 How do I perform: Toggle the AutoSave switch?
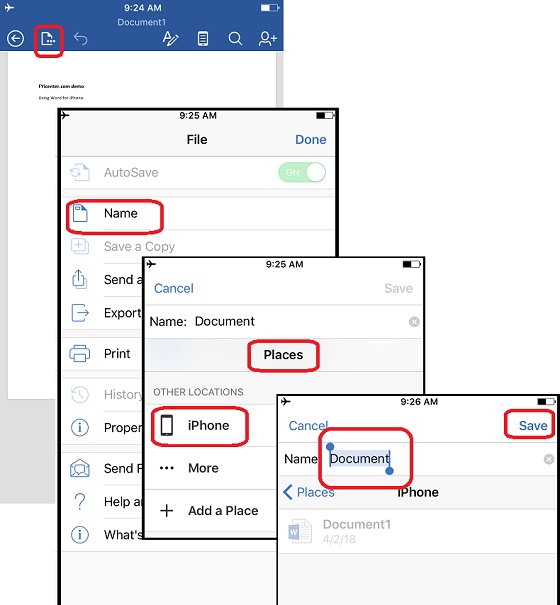(x=302, y=172)
